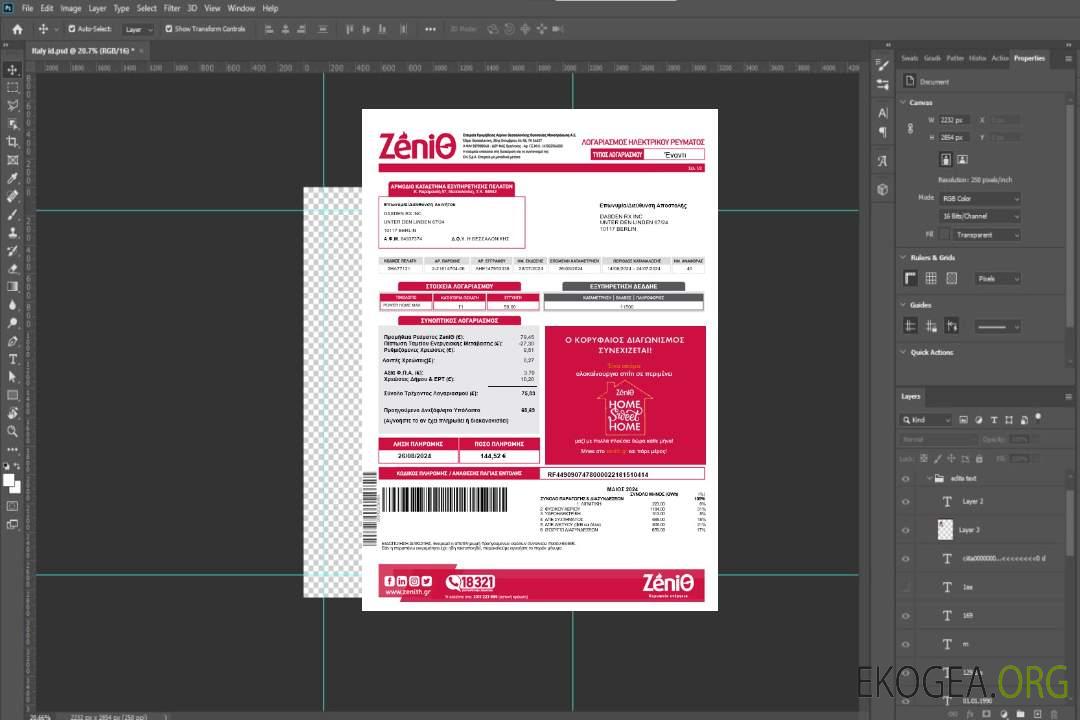
Task: Open the 16 Bits/Channel dropdown
Action: (x=979, y=216)
